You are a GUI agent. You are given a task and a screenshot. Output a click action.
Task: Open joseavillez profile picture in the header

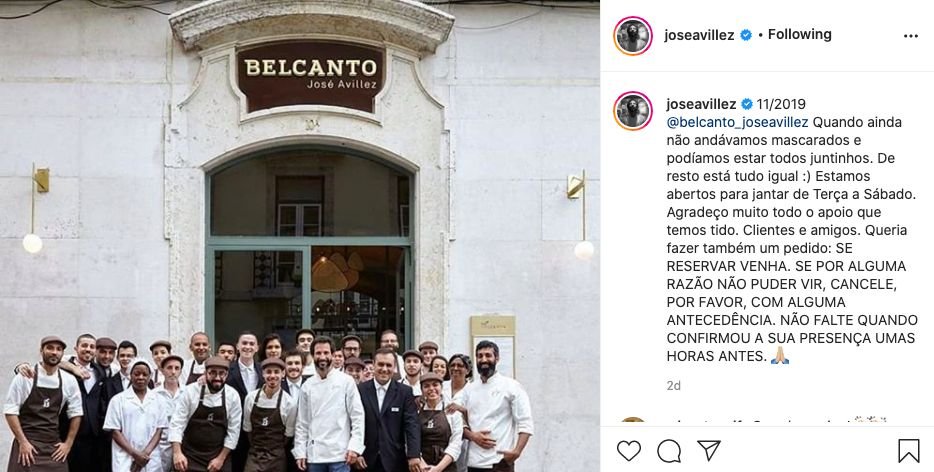[633, 36]
